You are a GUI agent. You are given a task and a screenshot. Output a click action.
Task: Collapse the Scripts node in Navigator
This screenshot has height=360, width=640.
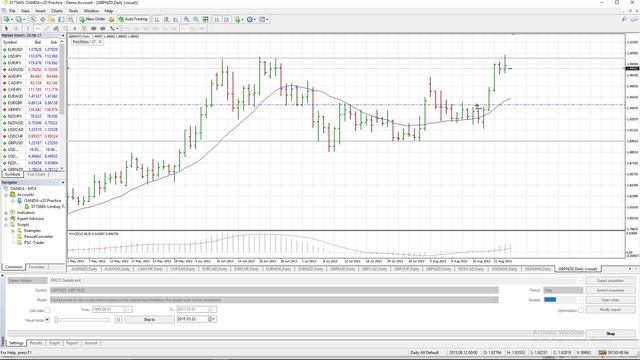tap(6, 225)
